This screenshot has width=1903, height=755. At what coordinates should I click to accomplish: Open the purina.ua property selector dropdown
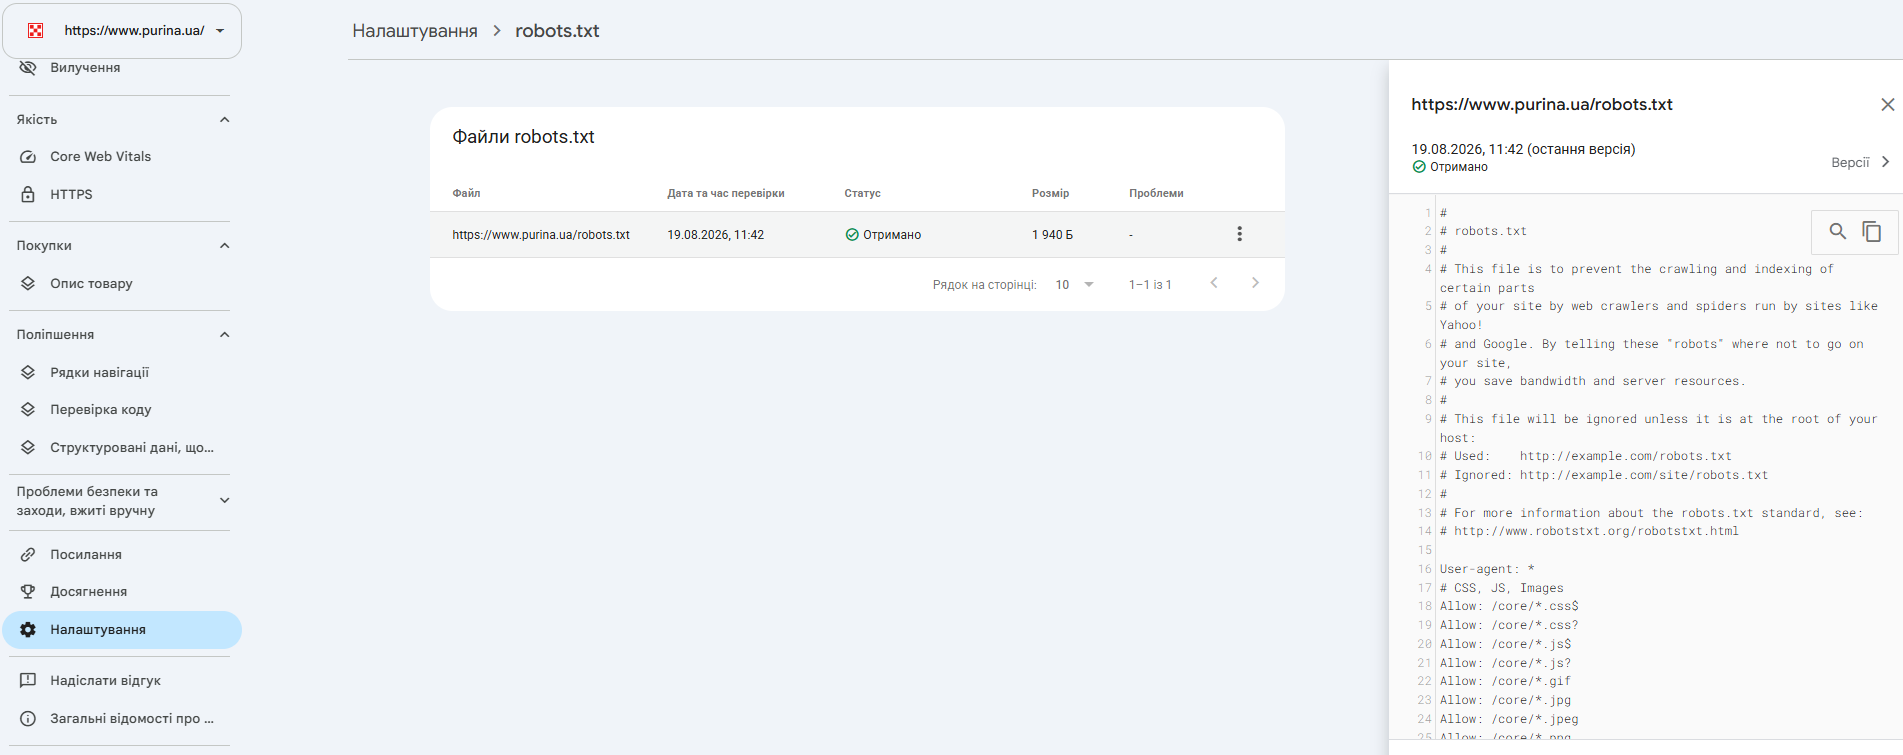pyautogui.click(x=122, y=31)
